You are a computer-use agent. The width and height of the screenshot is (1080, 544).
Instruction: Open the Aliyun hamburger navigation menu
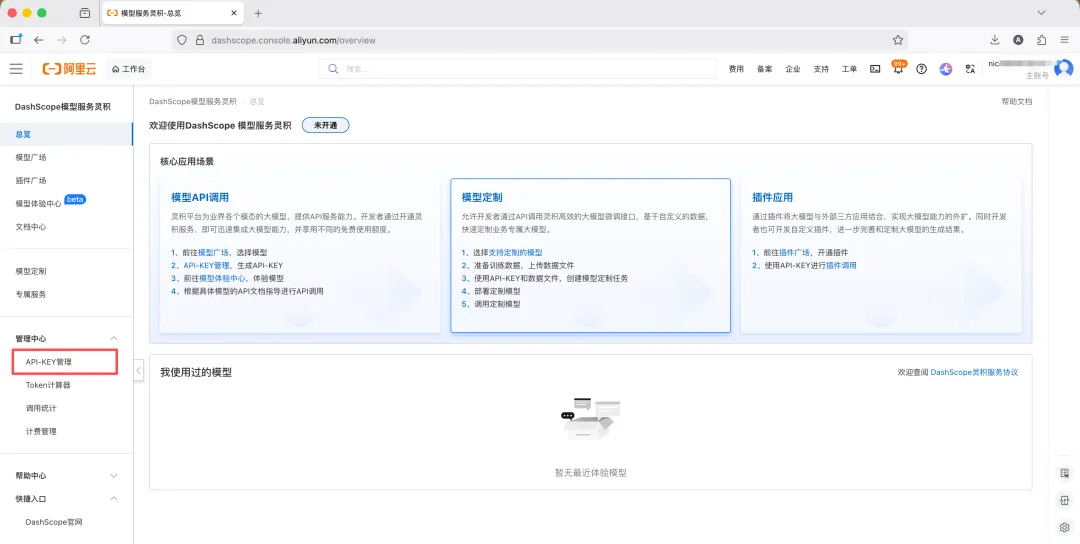tap(16, 69)
